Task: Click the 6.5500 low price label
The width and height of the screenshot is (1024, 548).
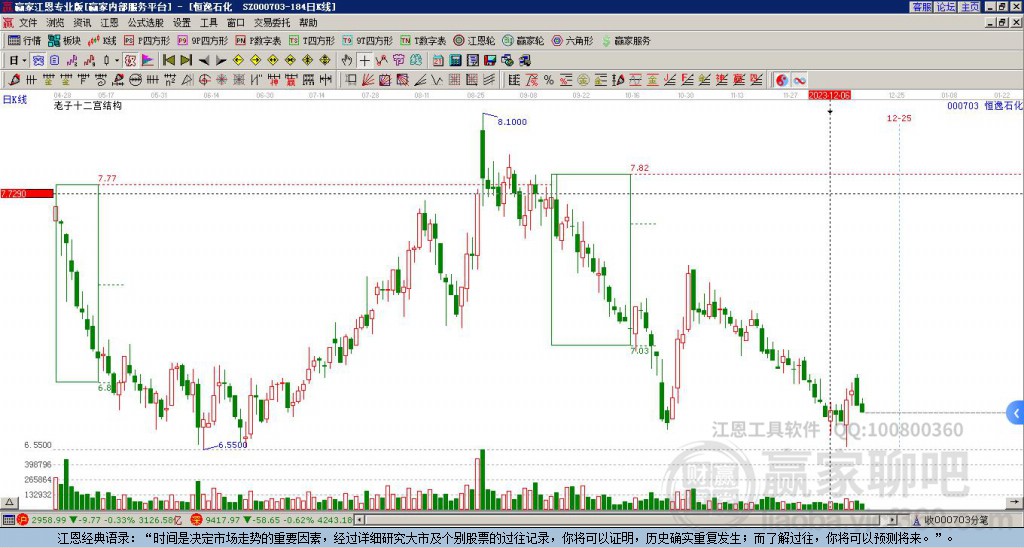Action: pyautogui.click(x=232, y=445)
